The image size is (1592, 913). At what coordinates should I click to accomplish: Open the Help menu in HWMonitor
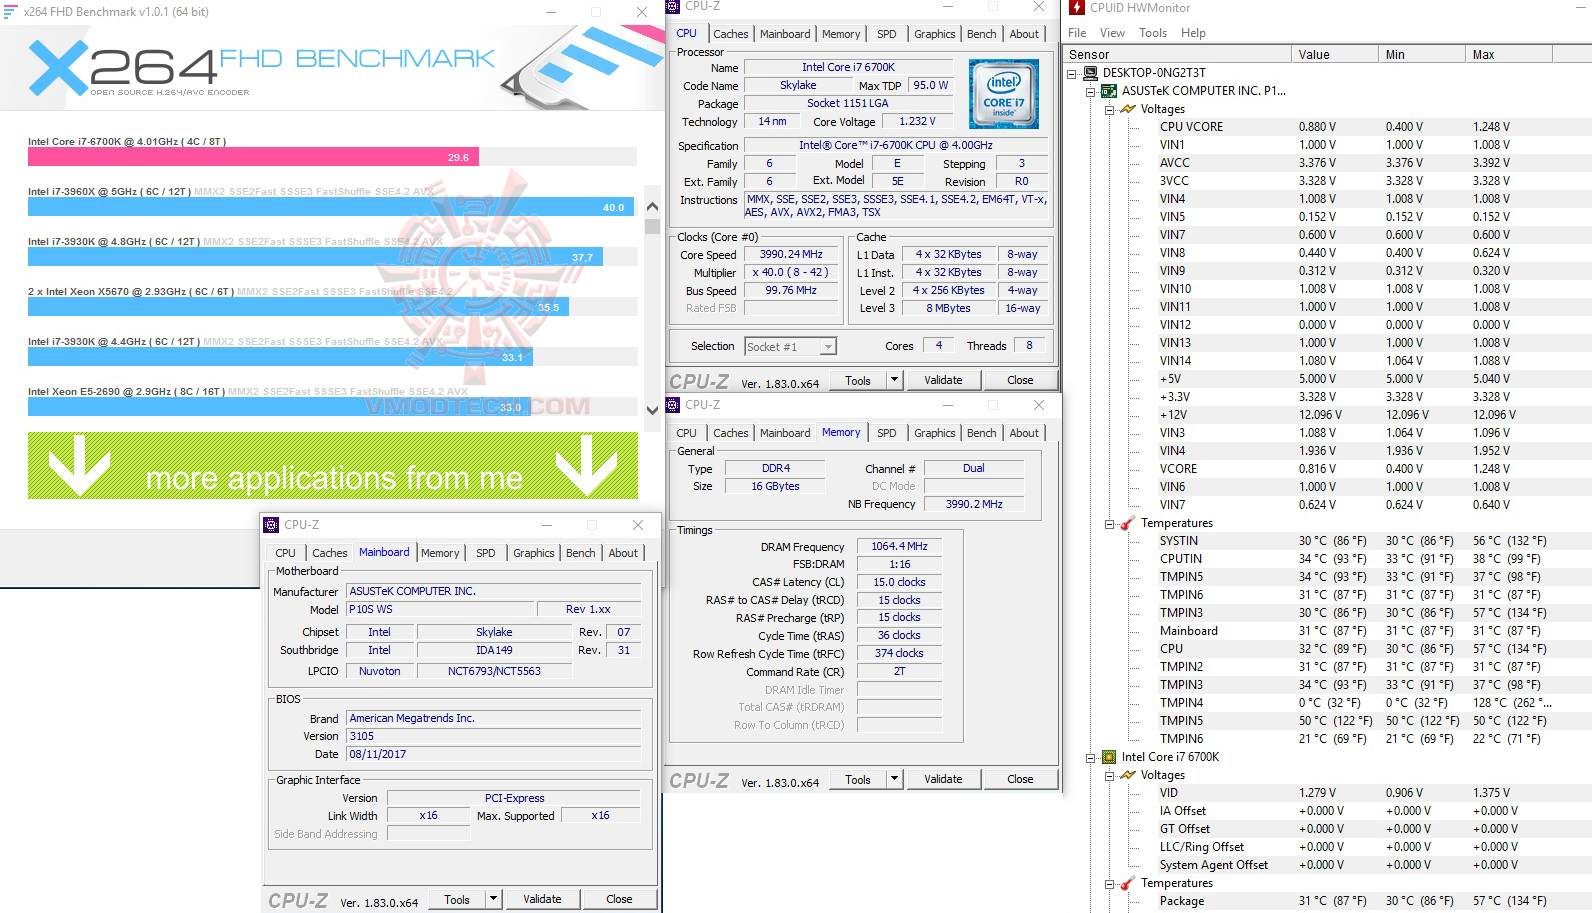click(x=1193, y=33)
